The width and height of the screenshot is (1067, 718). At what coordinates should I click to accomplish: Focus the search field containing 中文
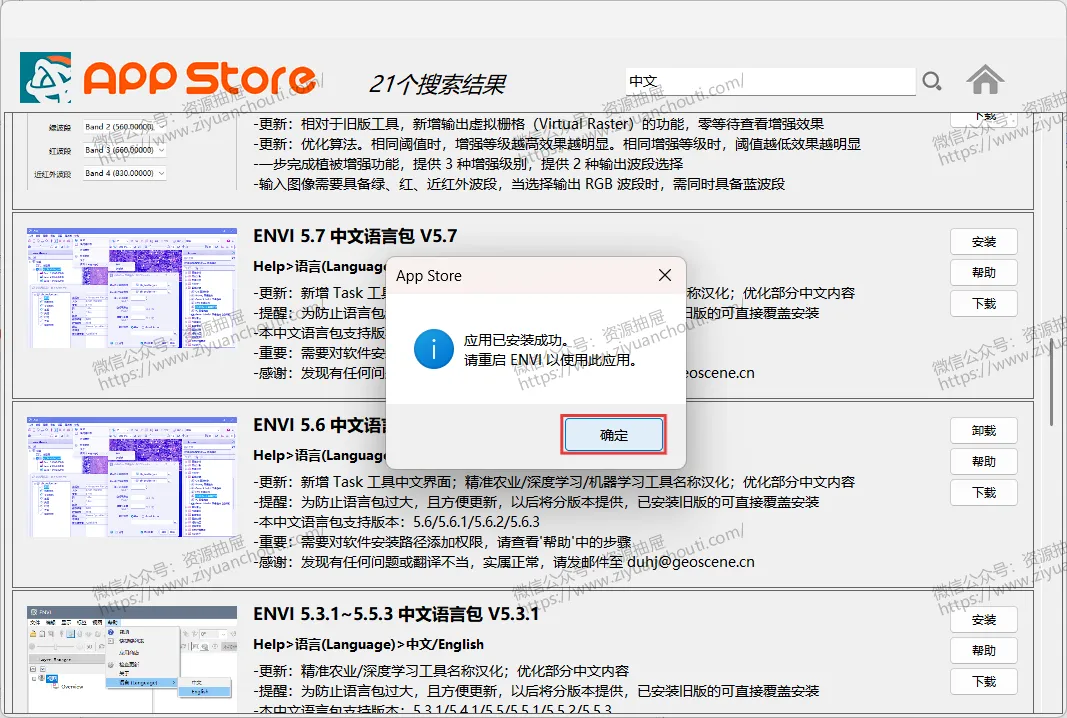point(770,82)
